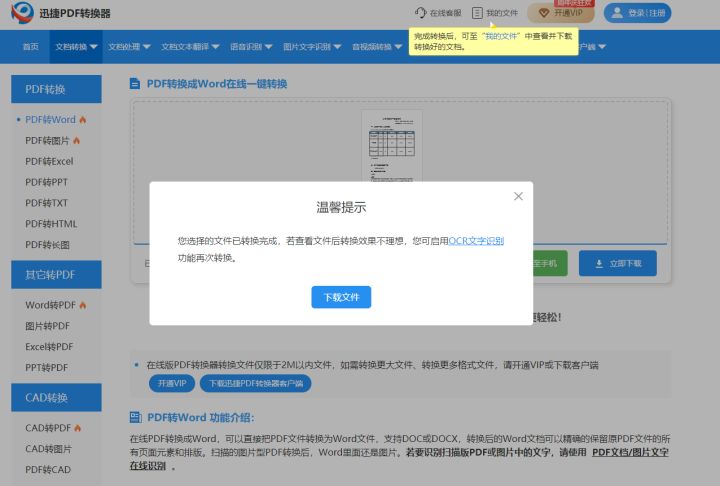Expand the 语音识别 dropdown menu
This screenshot has width=720, height=486.
tap(251, 47)
